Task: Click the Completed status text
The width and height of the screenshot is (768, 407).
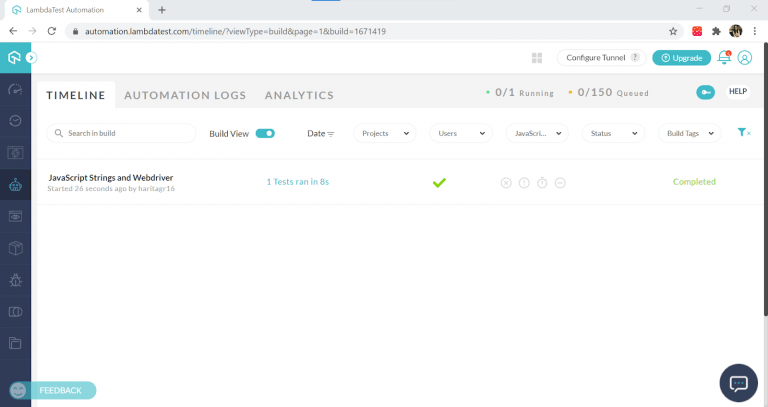Action: [x=694, y=182]
